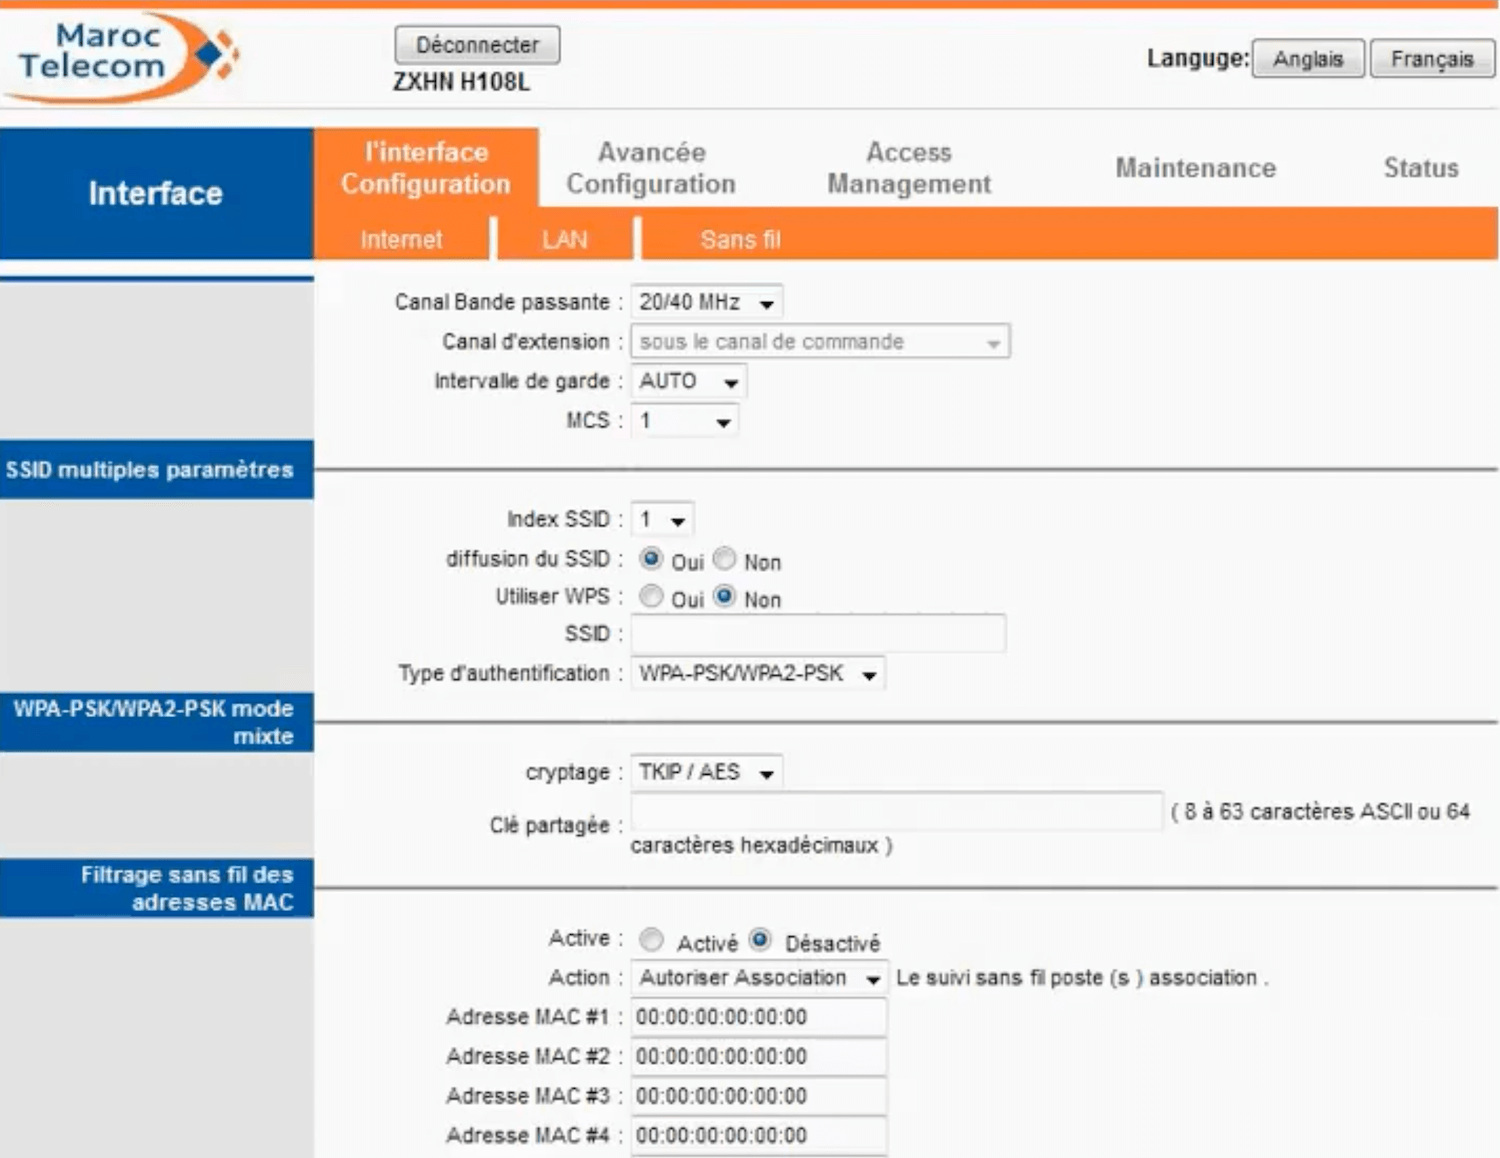Image resolution: width=1500 pixels, height=1158 pixels.
Task: Select Activé for MAC filtering
Action: point(651,940)
